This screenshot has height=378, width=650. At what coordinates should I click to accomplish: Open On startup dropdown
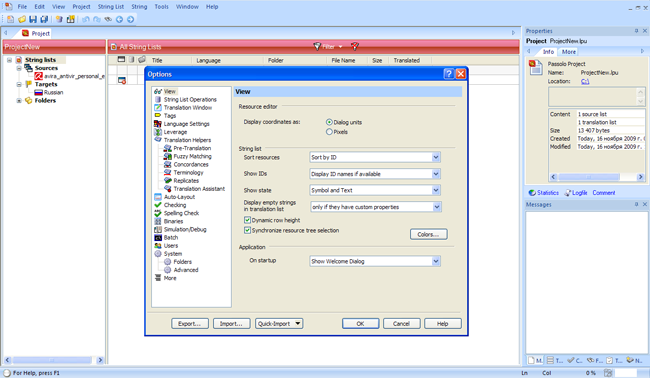pos(436,261)
